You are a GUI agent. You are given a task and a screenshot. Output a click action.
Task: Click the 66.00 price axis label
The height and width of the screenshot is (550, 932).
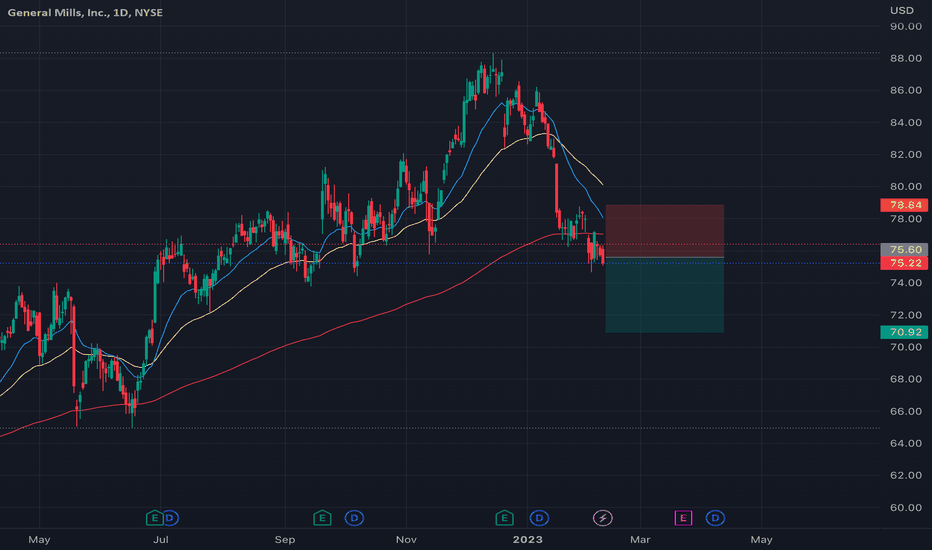pos(906,411)
